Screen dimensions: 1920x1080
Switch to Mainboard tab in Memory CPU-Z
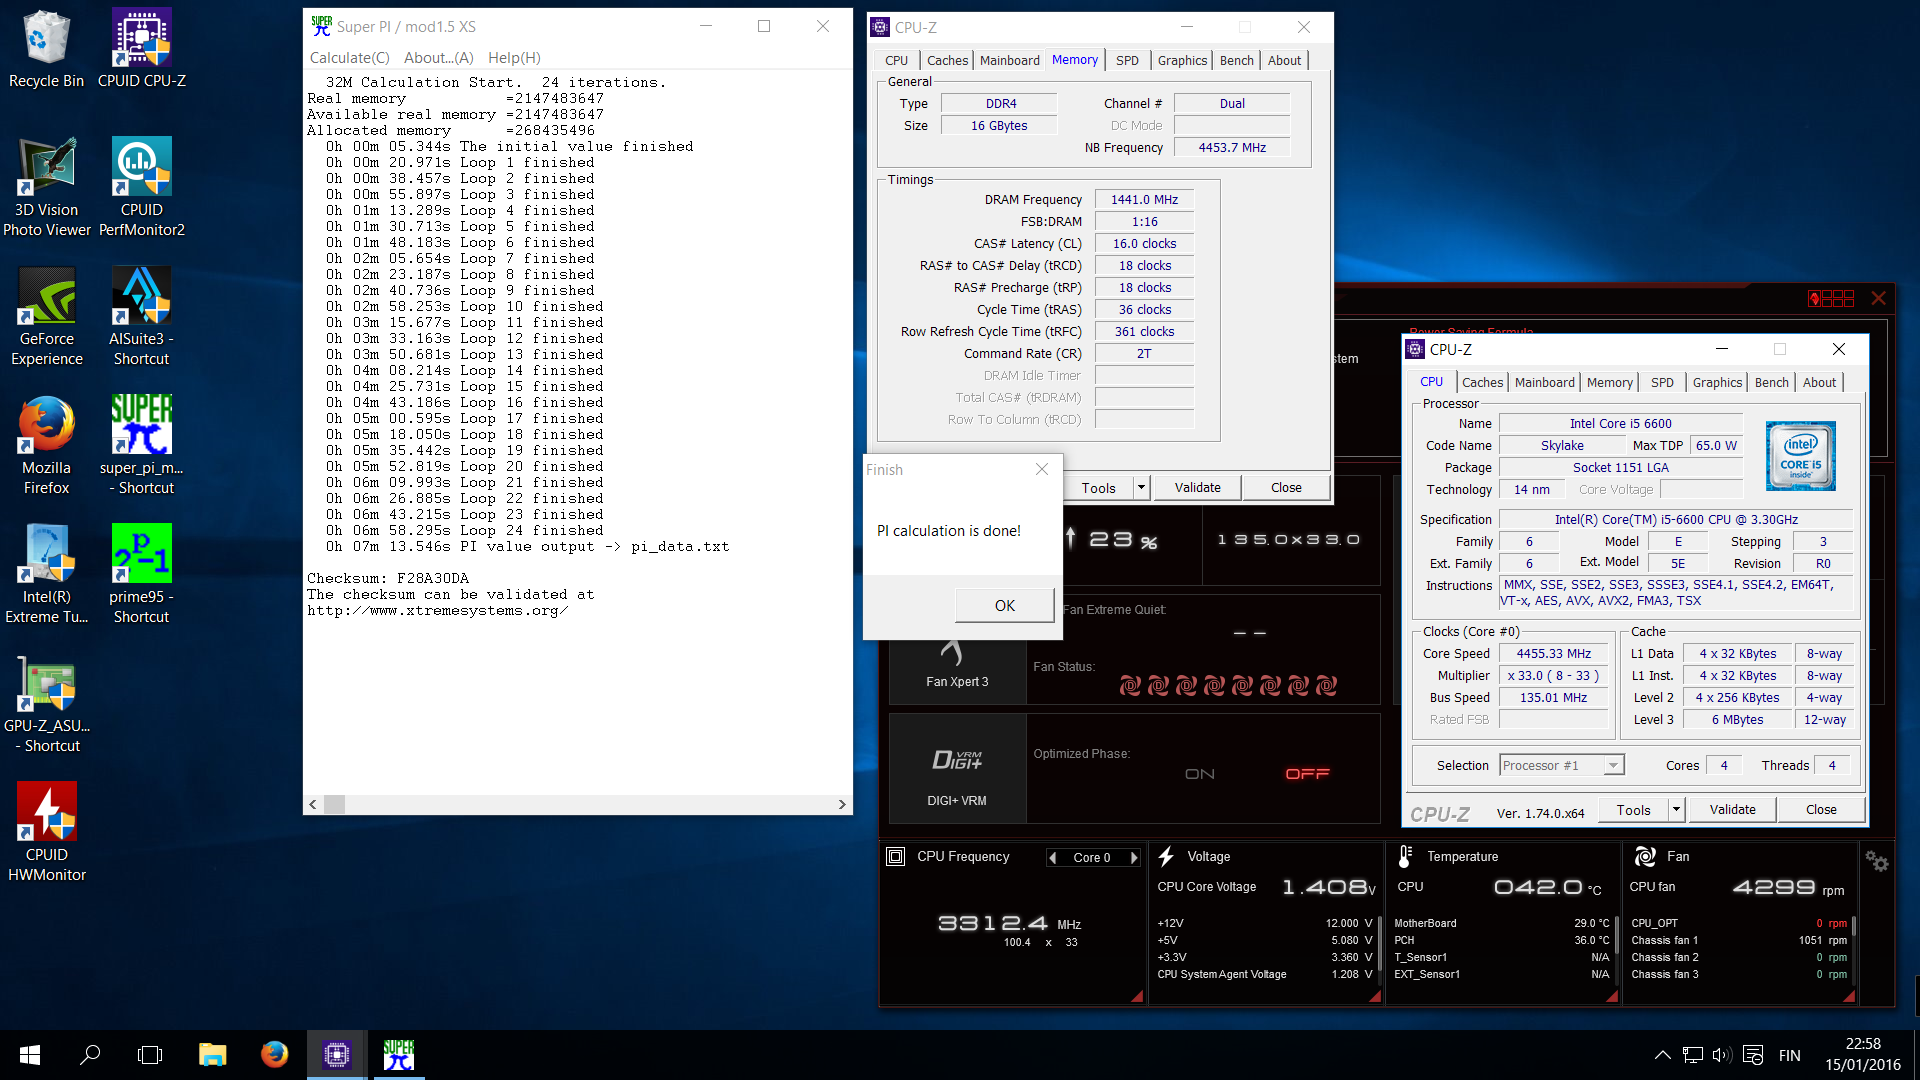tap(1009, 61)
